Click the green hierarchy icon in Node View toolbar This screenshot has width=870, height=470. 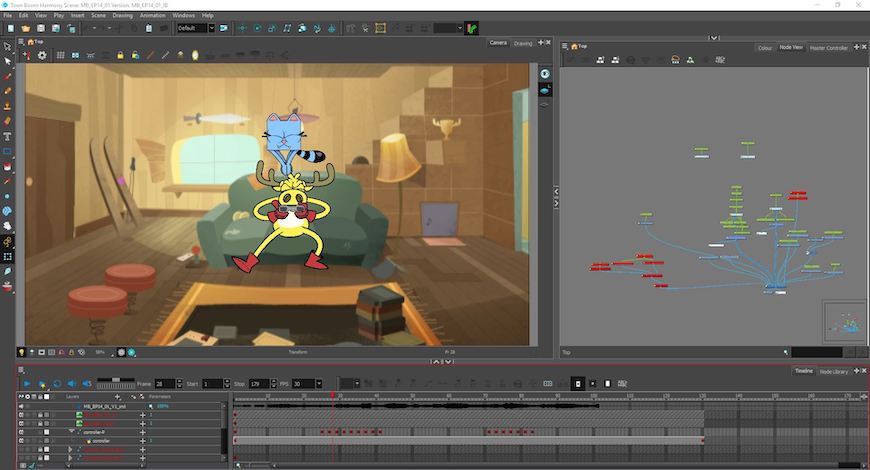(x=690, y=60)
